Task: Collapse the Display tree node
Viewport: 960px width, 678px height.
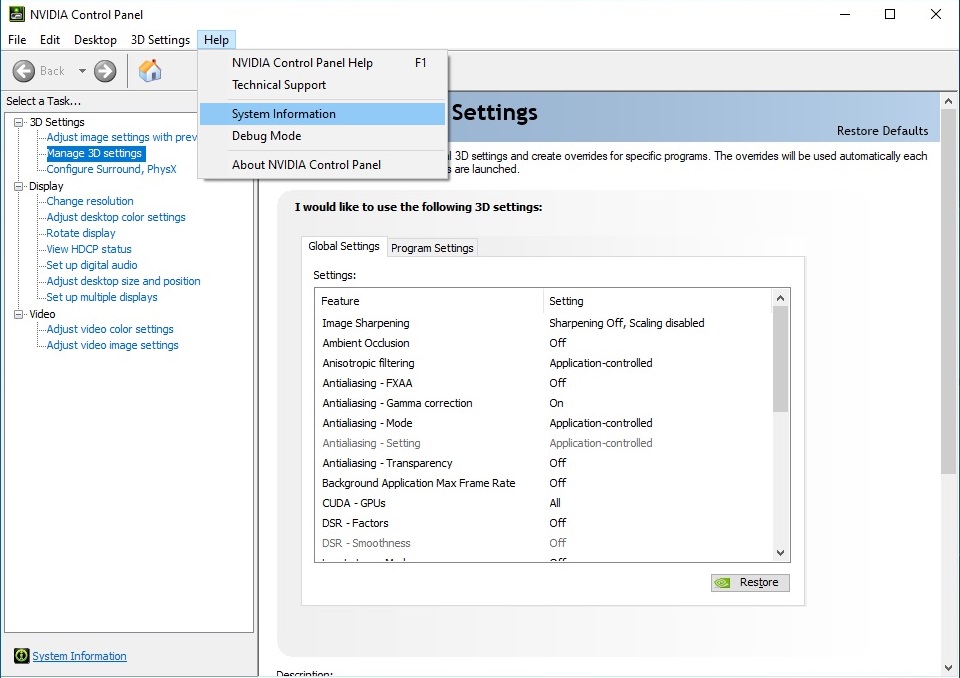Action: tap(19, 186)
